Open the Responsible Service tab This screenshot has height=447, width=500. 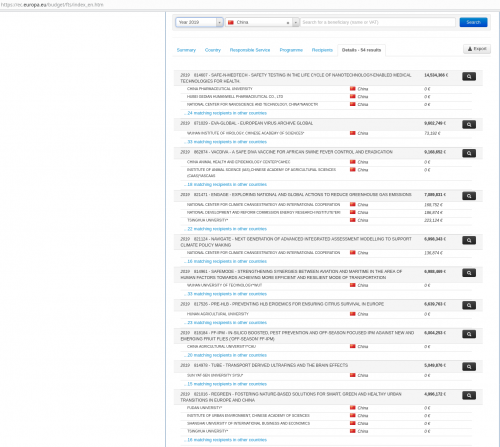(x=250, y=50)
